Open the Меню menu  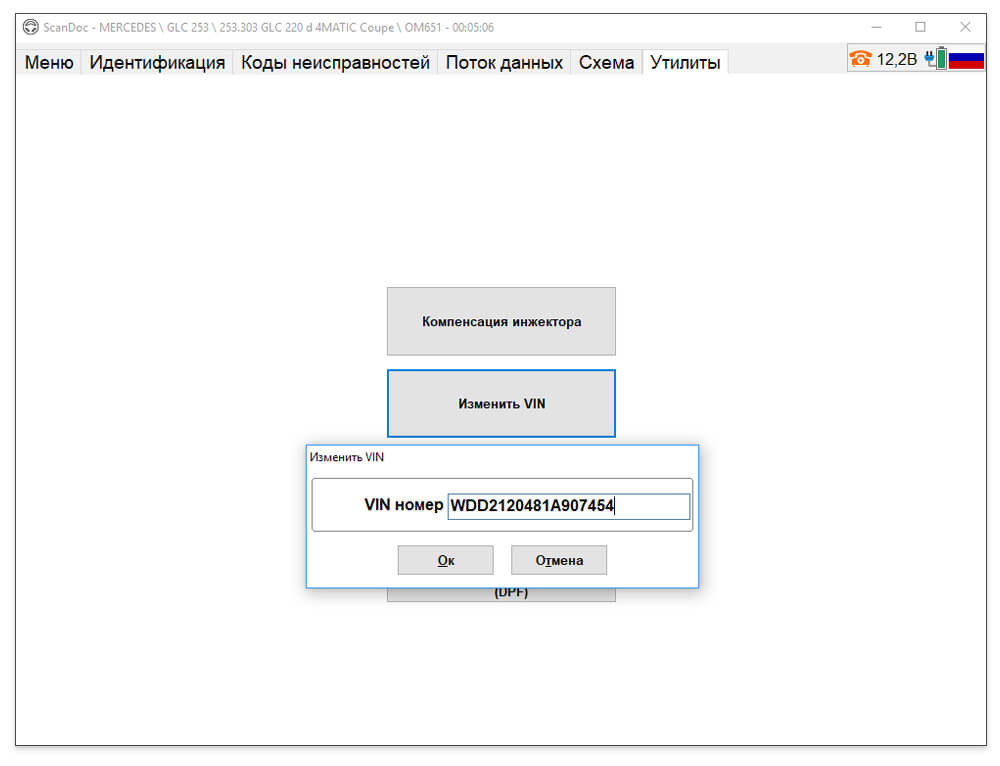(x=49, y=63)
